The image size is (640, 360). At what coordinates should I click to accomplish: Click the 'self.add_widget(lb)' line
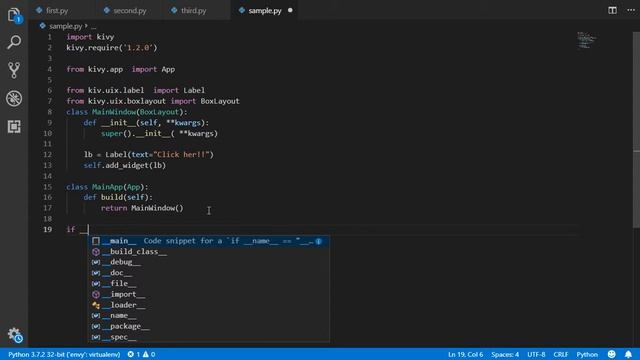click(x=124, y=165)
